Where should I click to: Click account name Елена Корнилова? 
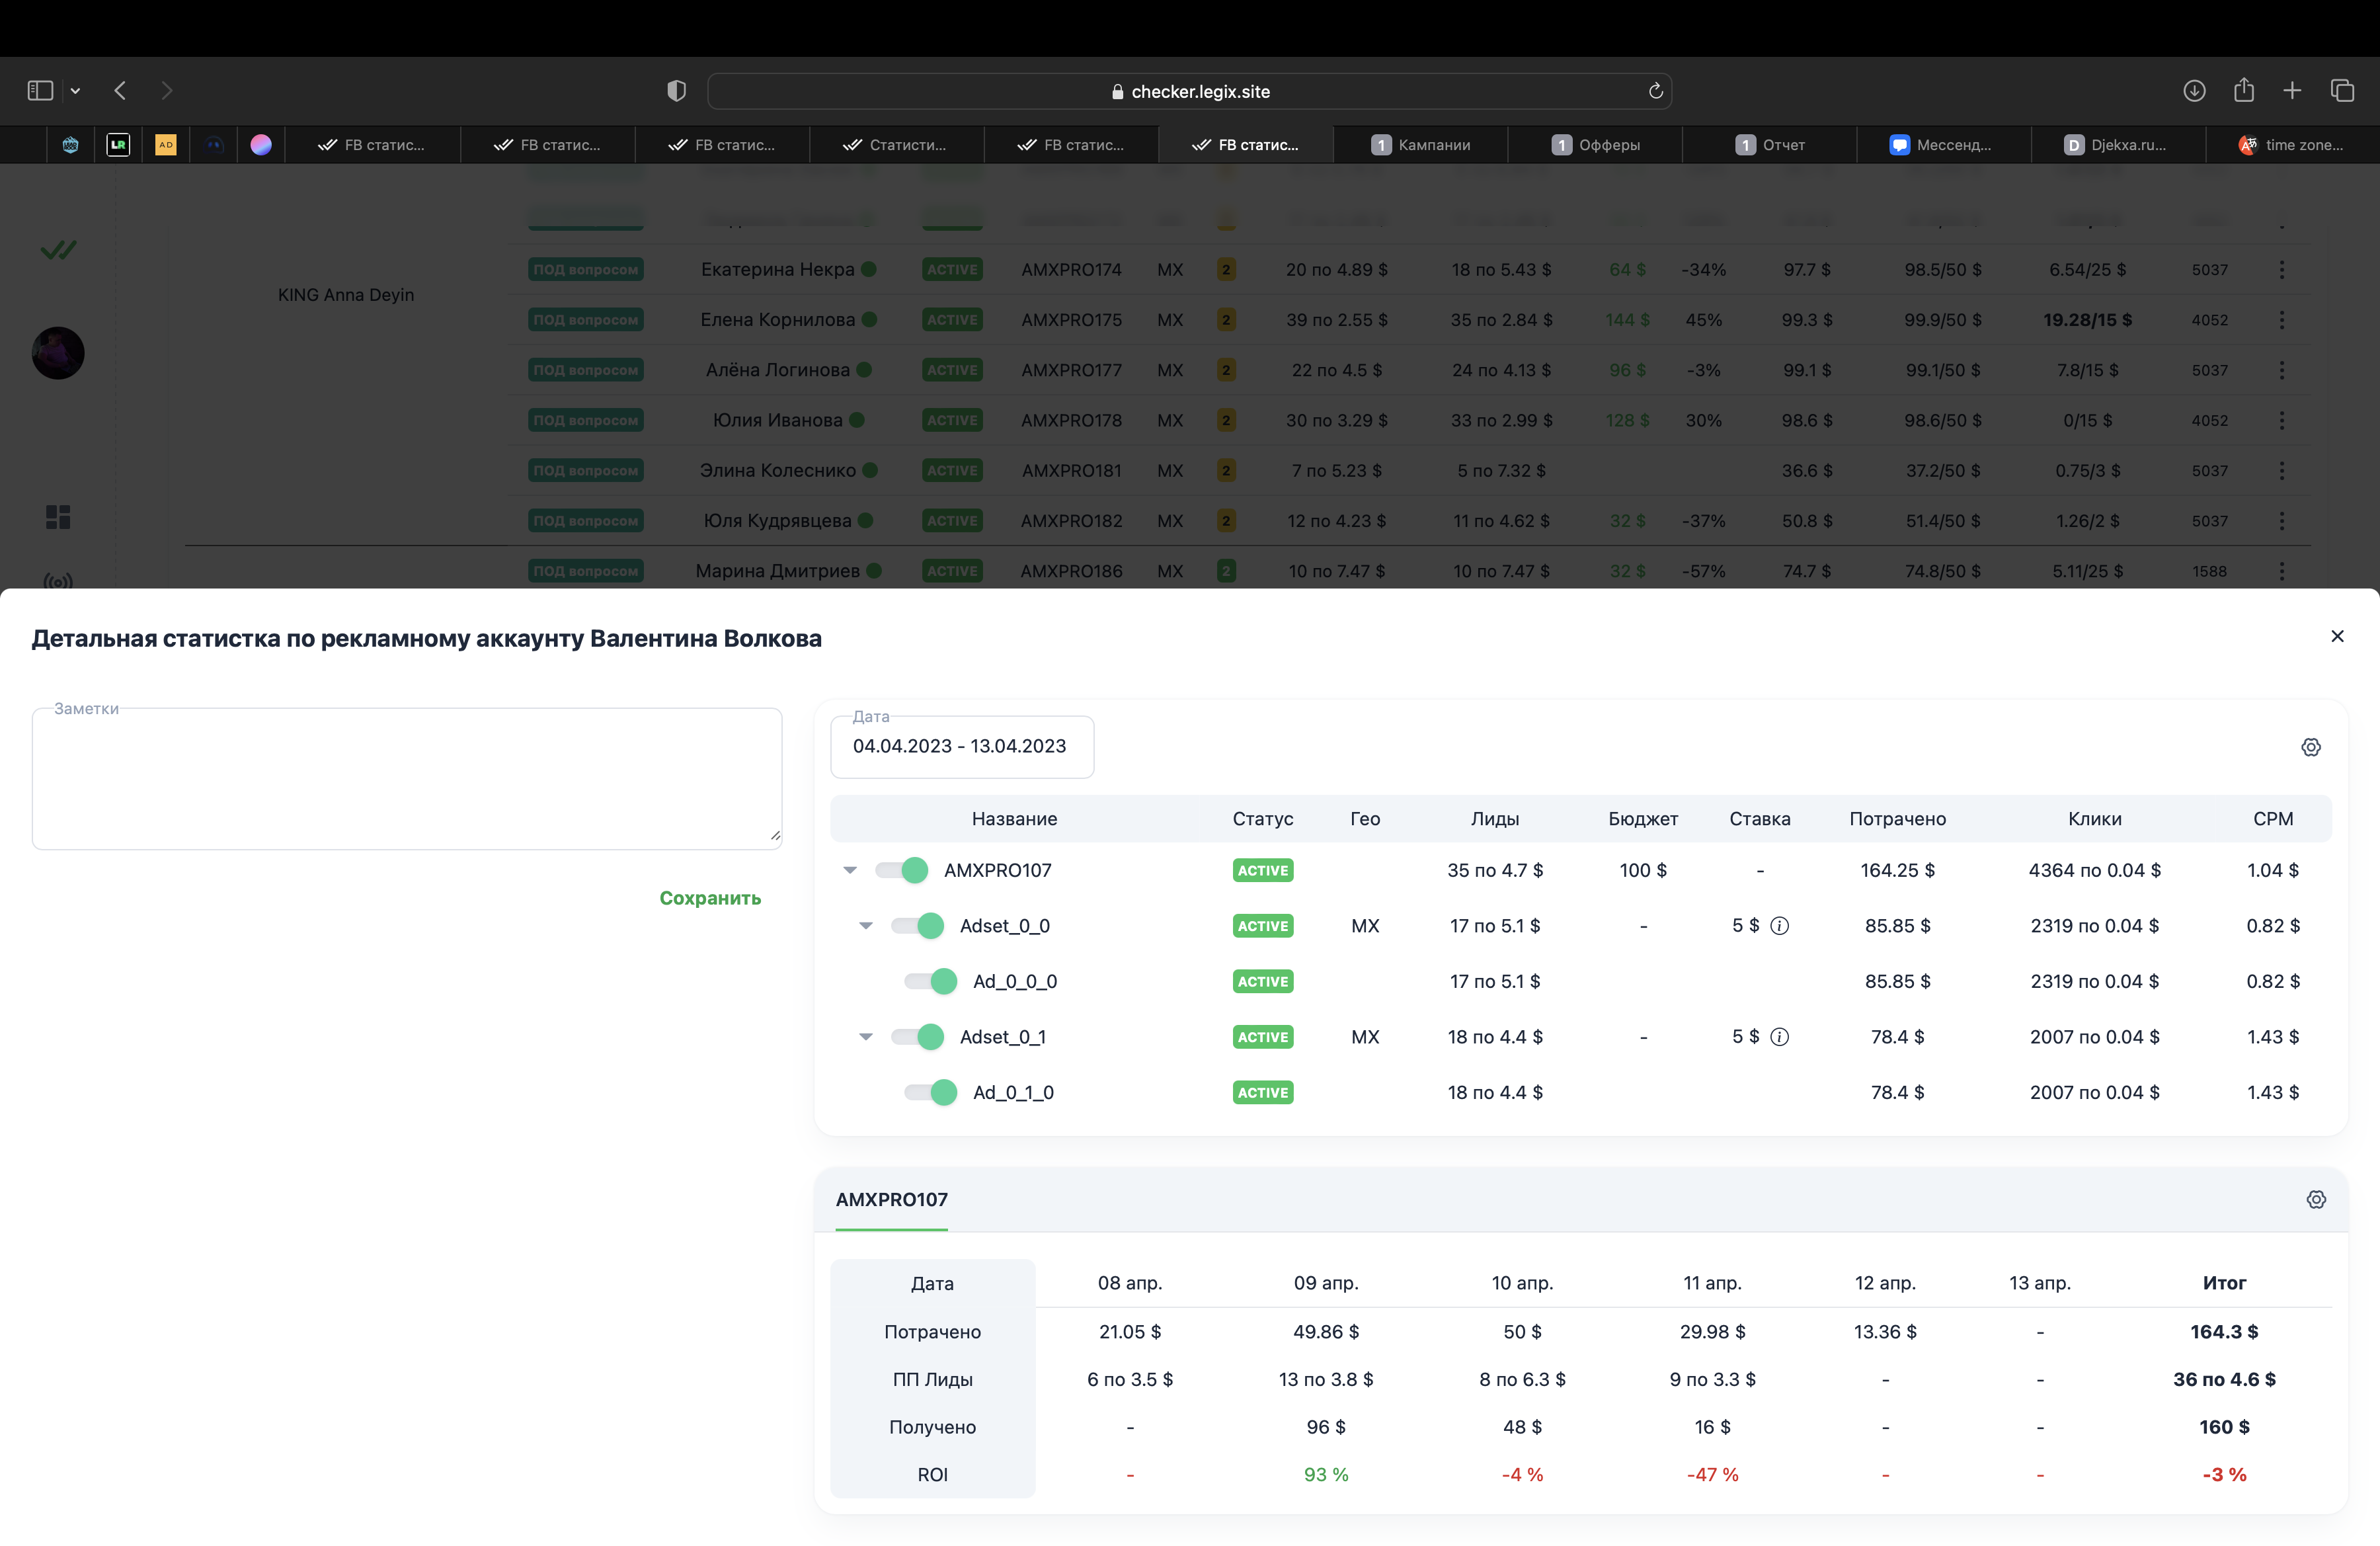[x=778, y=320]
